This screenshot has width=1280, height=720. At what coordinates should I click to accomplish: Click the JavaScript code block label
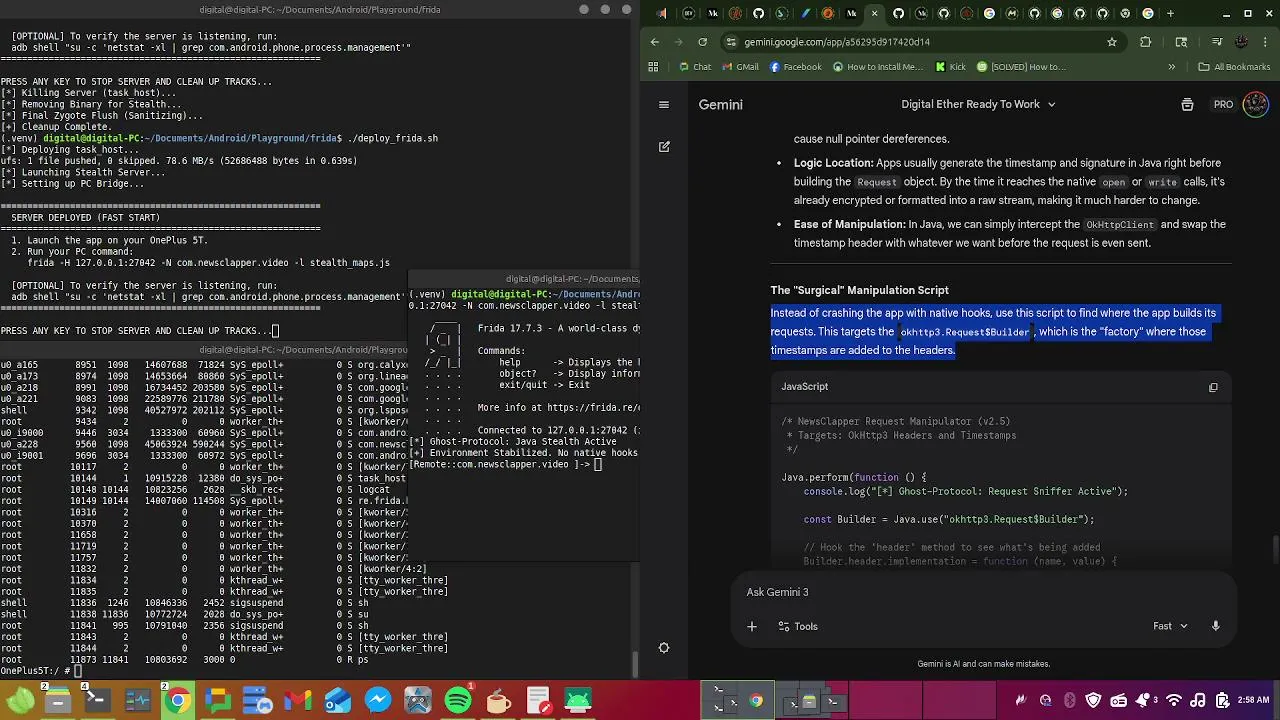click(804, 387)
